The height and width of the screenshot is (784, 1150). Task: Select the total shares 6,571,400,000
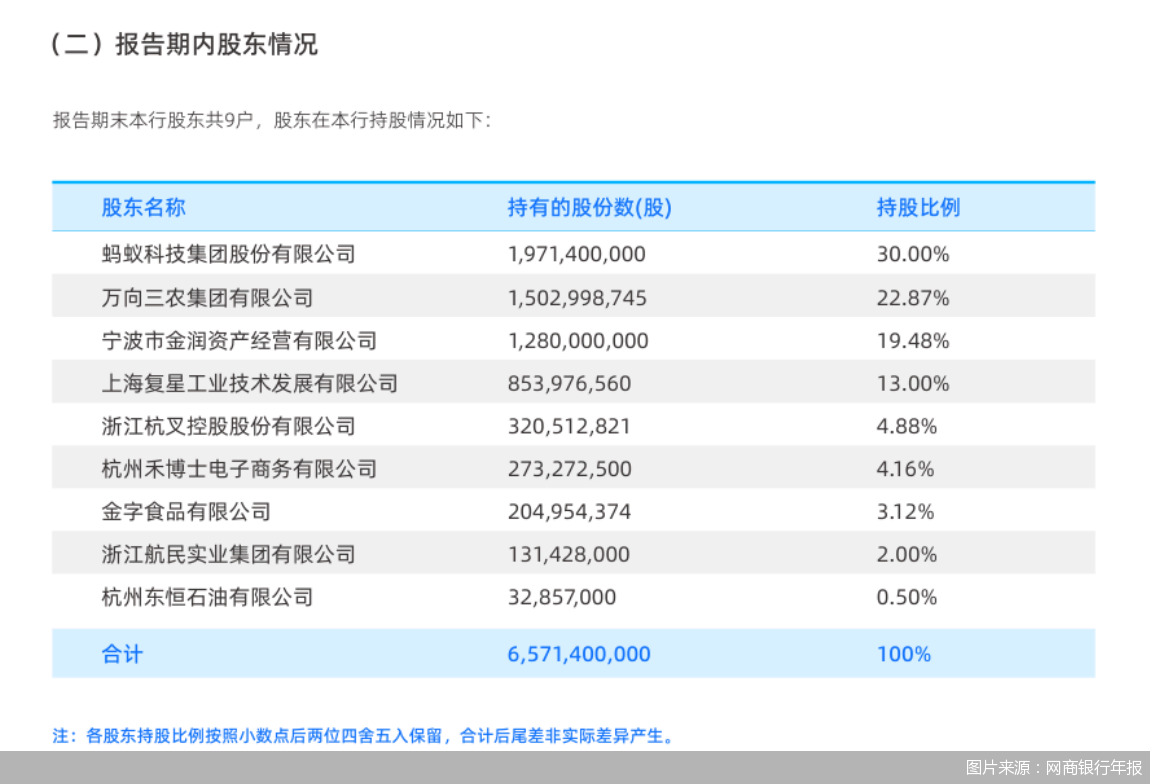pos(578,654)
